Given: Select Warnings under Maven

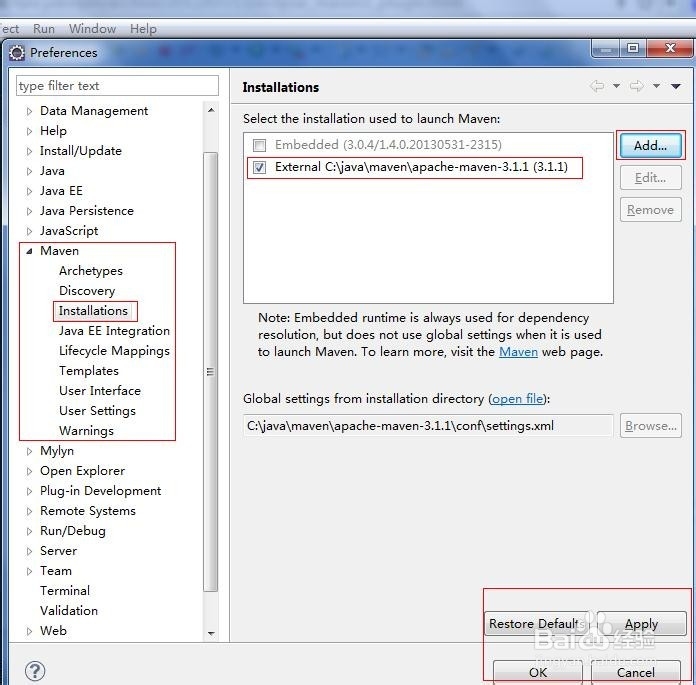Looking at the screenshot, I should 86,431.
